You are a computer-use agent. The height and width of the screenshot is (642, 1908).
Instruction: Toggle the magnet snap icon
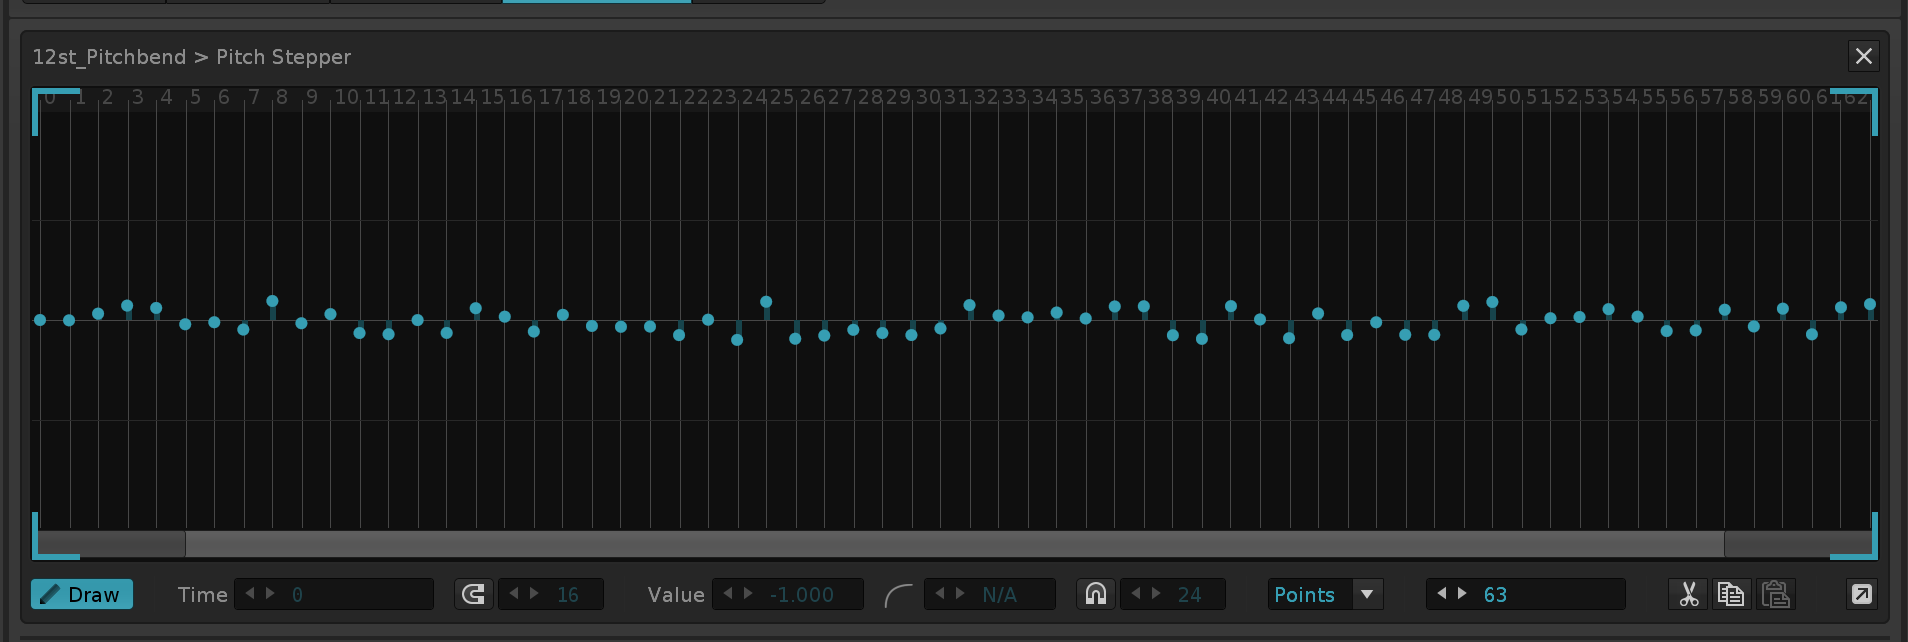point(1096,594)
